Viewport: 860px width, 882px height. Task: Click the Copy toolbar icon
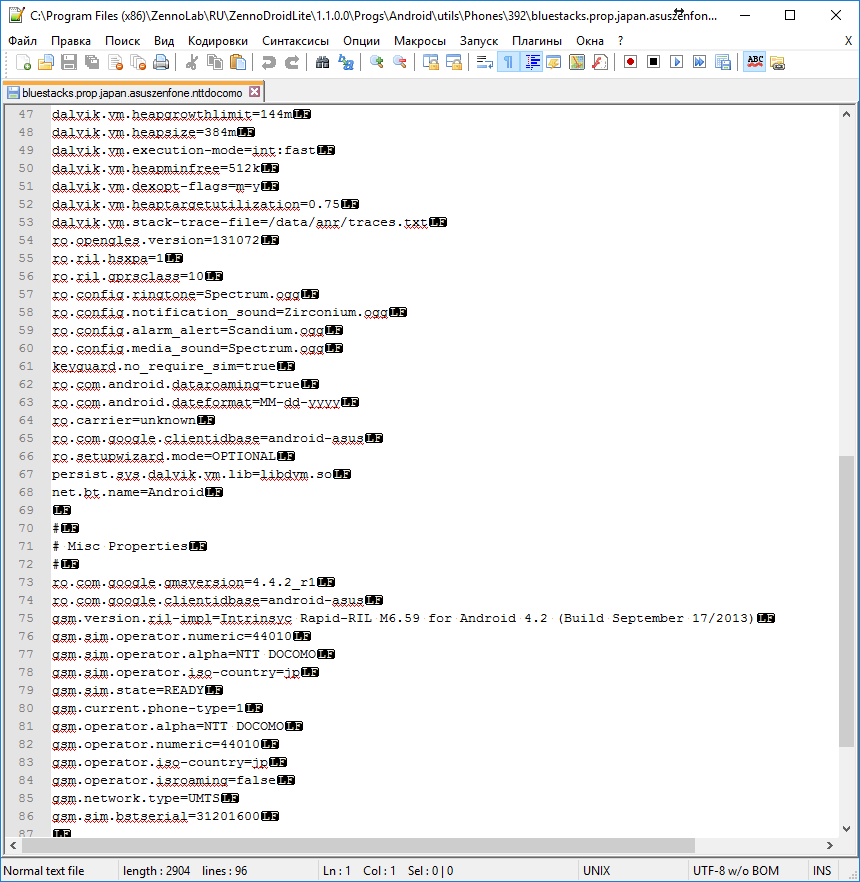(215, 62)
